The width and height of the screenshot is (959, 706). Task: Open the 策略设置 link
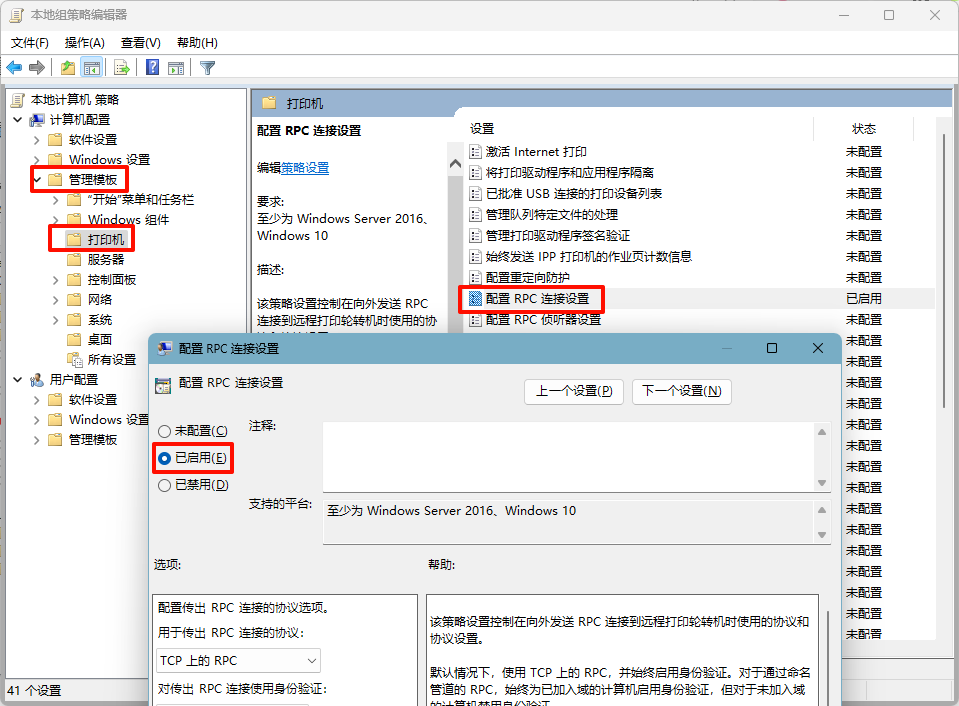[305, 168]
